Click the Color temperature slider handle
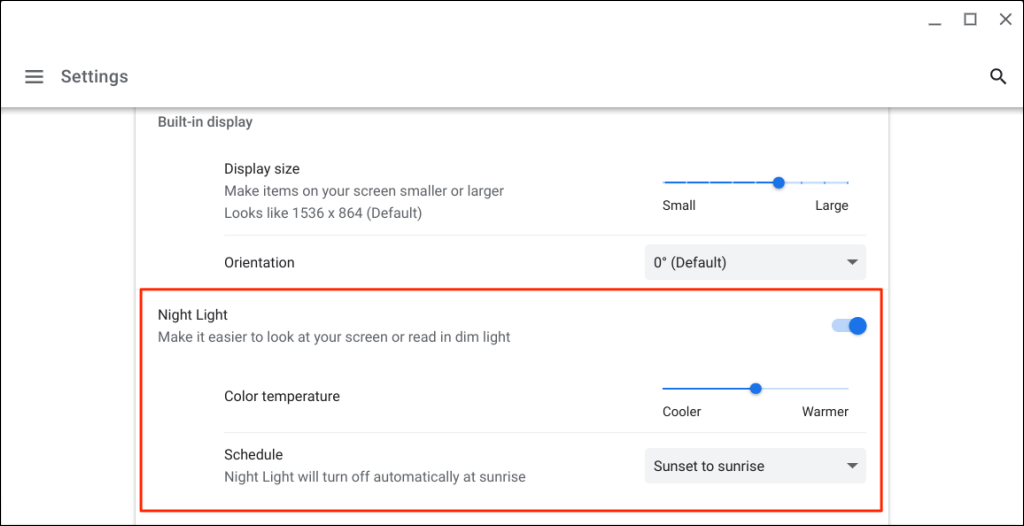 pos(756,388)
